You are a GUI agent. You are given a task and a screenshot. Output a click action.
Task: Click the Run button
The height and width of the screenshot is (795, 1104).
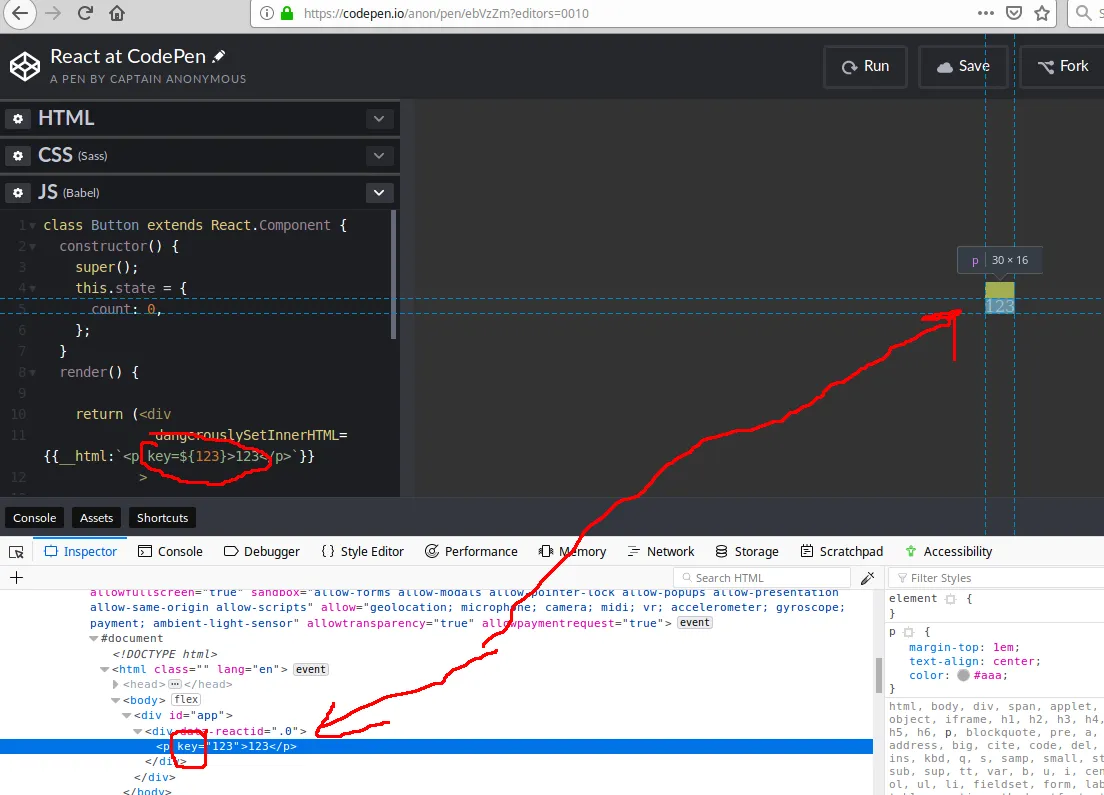(865, 66)
